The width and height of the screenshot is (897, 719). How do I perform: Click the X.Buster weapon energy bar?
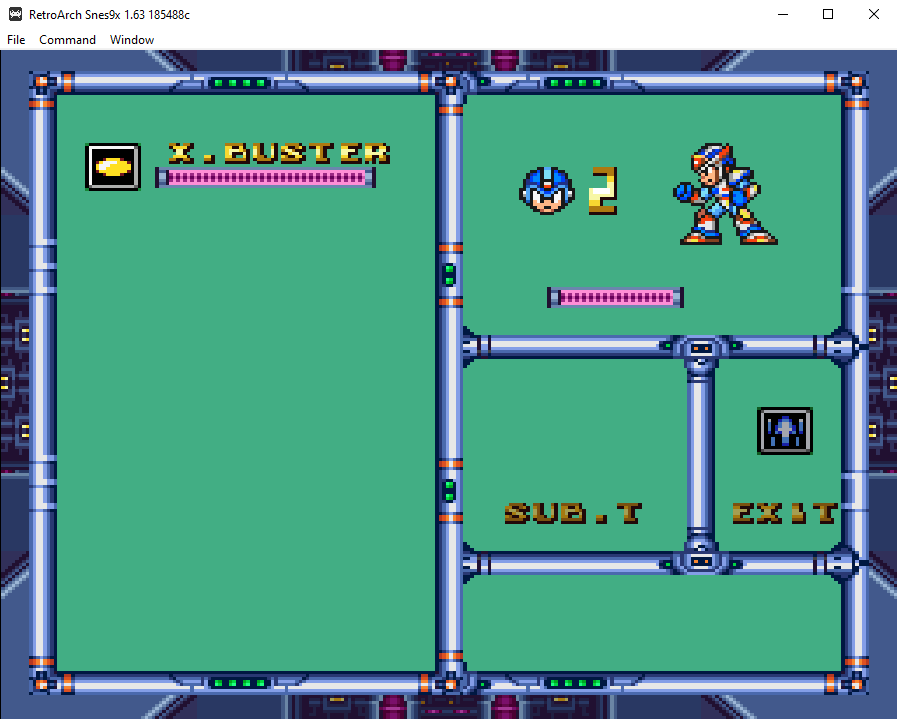265,178
